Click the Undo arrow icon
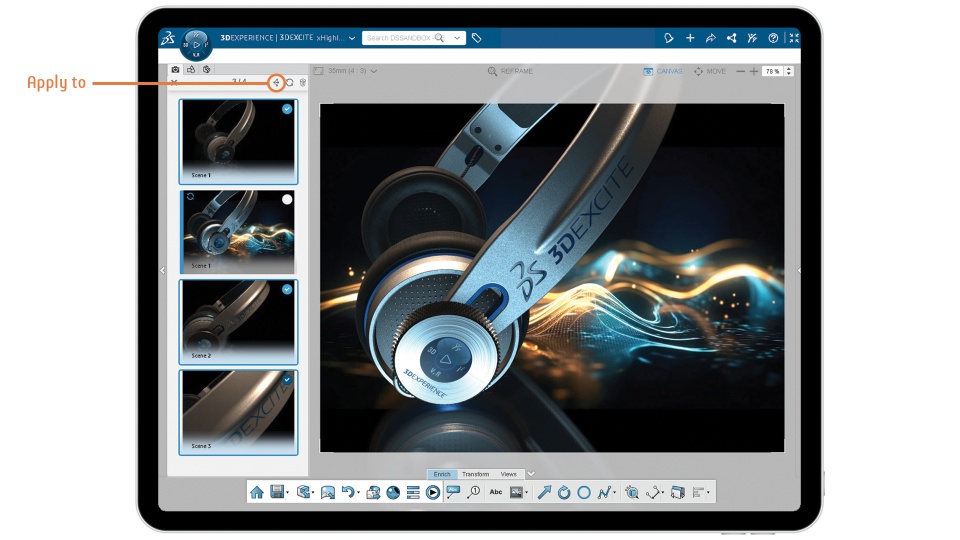 pyautogui.click(x=347, y=492)
